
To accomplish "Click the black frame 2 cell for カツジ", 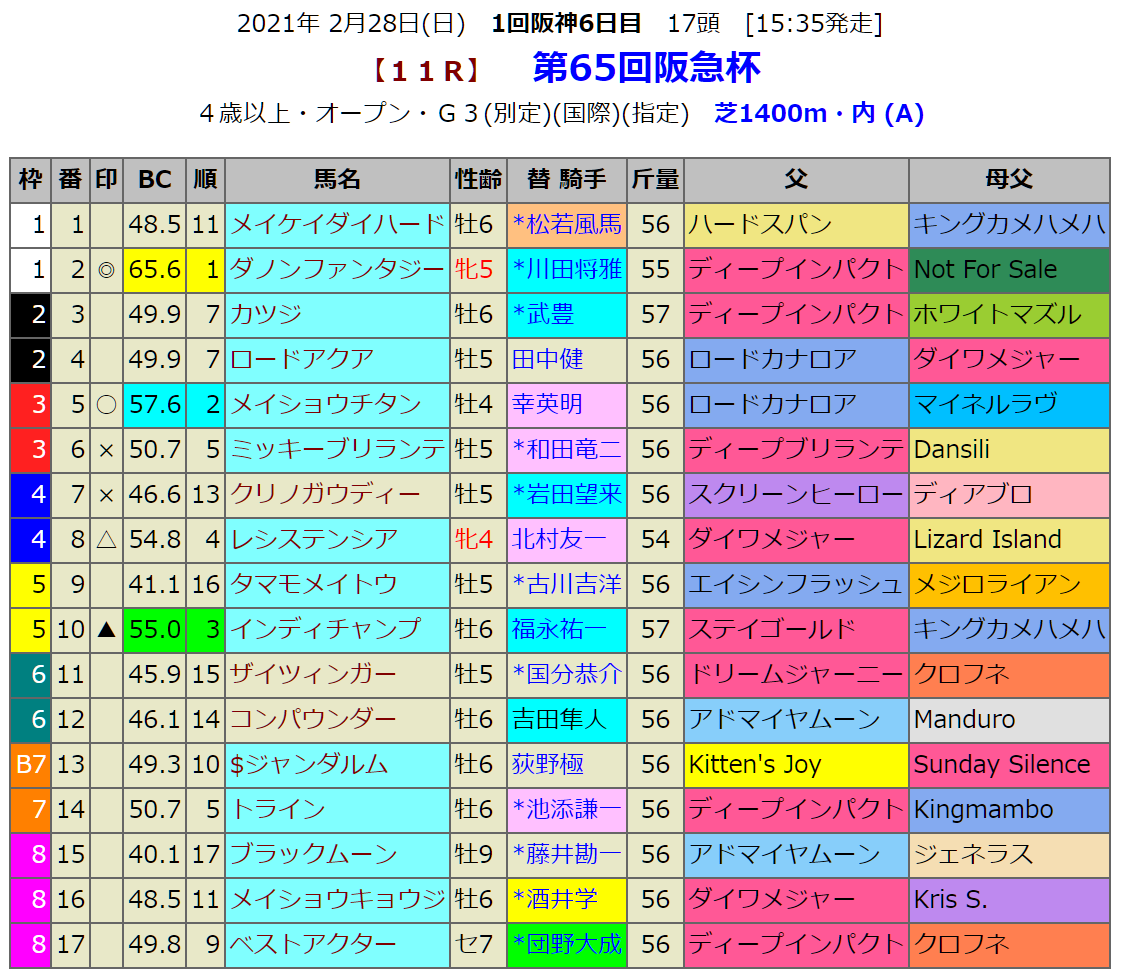I will tap(31, 315).
